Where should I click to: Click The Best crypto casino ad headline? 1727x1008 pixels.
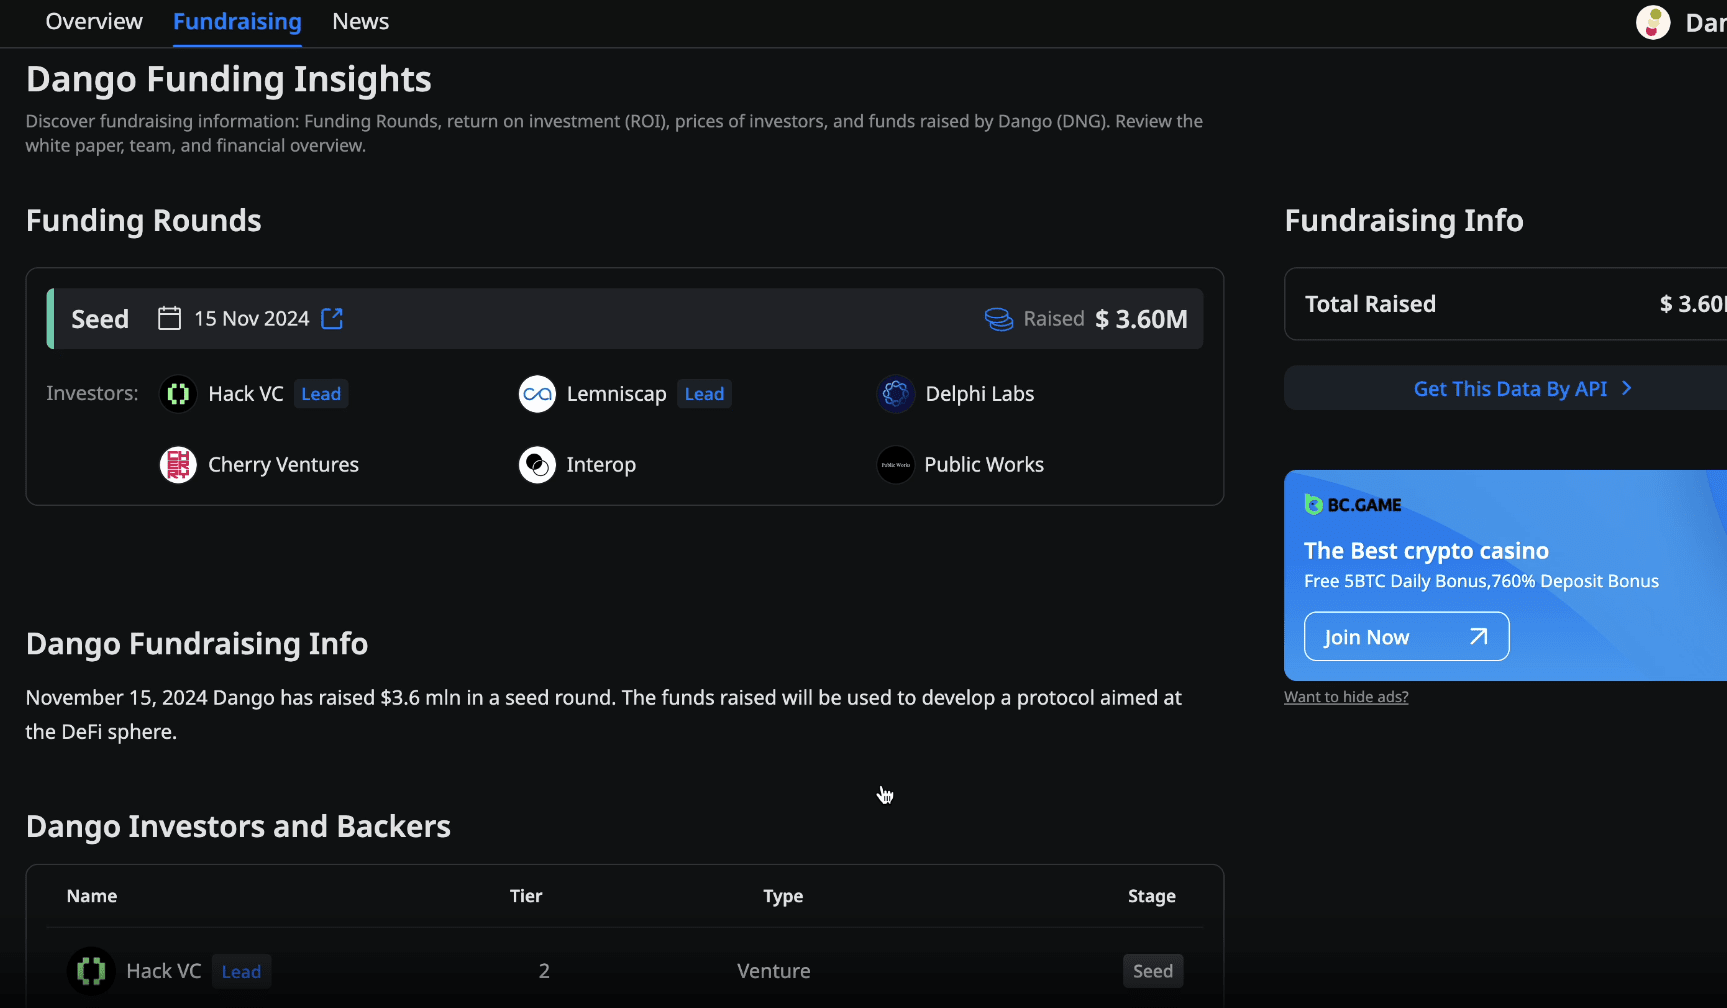click(1426, 551)
